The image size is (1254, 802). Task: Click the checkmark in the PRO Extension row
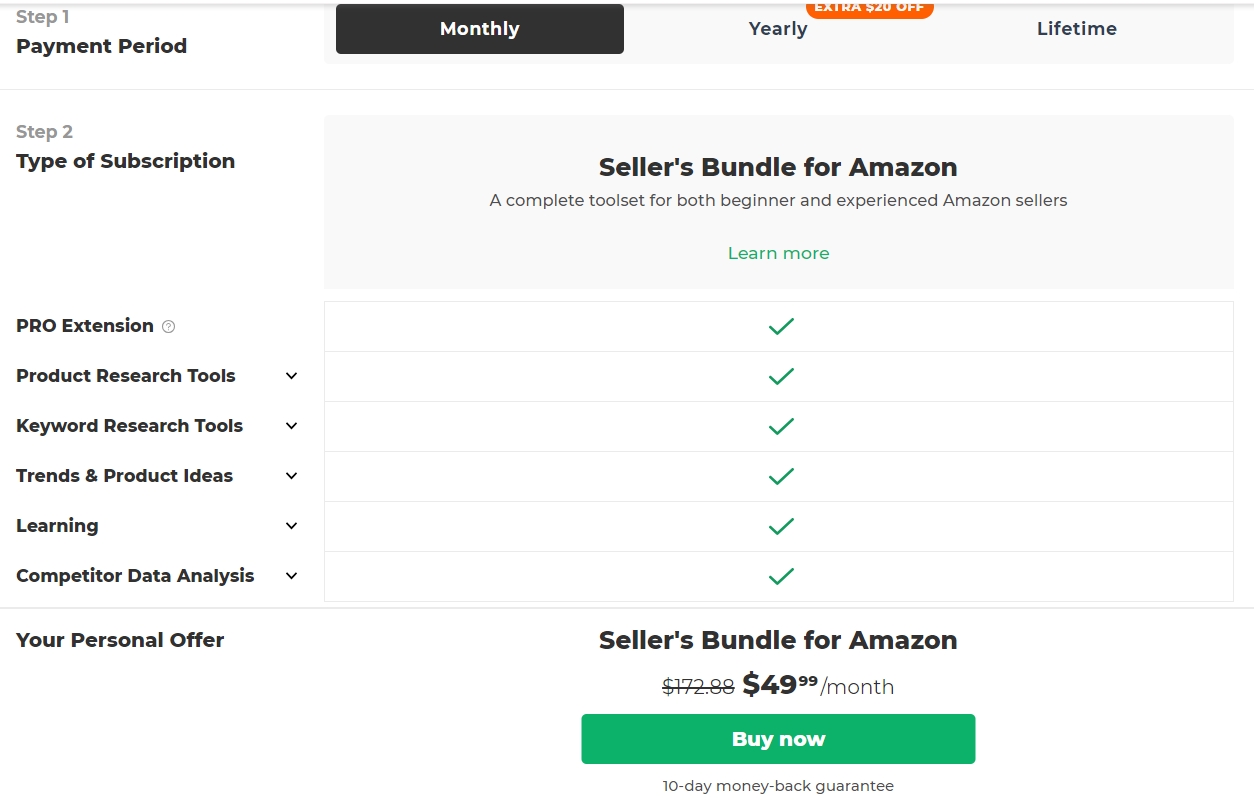click(x=780, y=326)
